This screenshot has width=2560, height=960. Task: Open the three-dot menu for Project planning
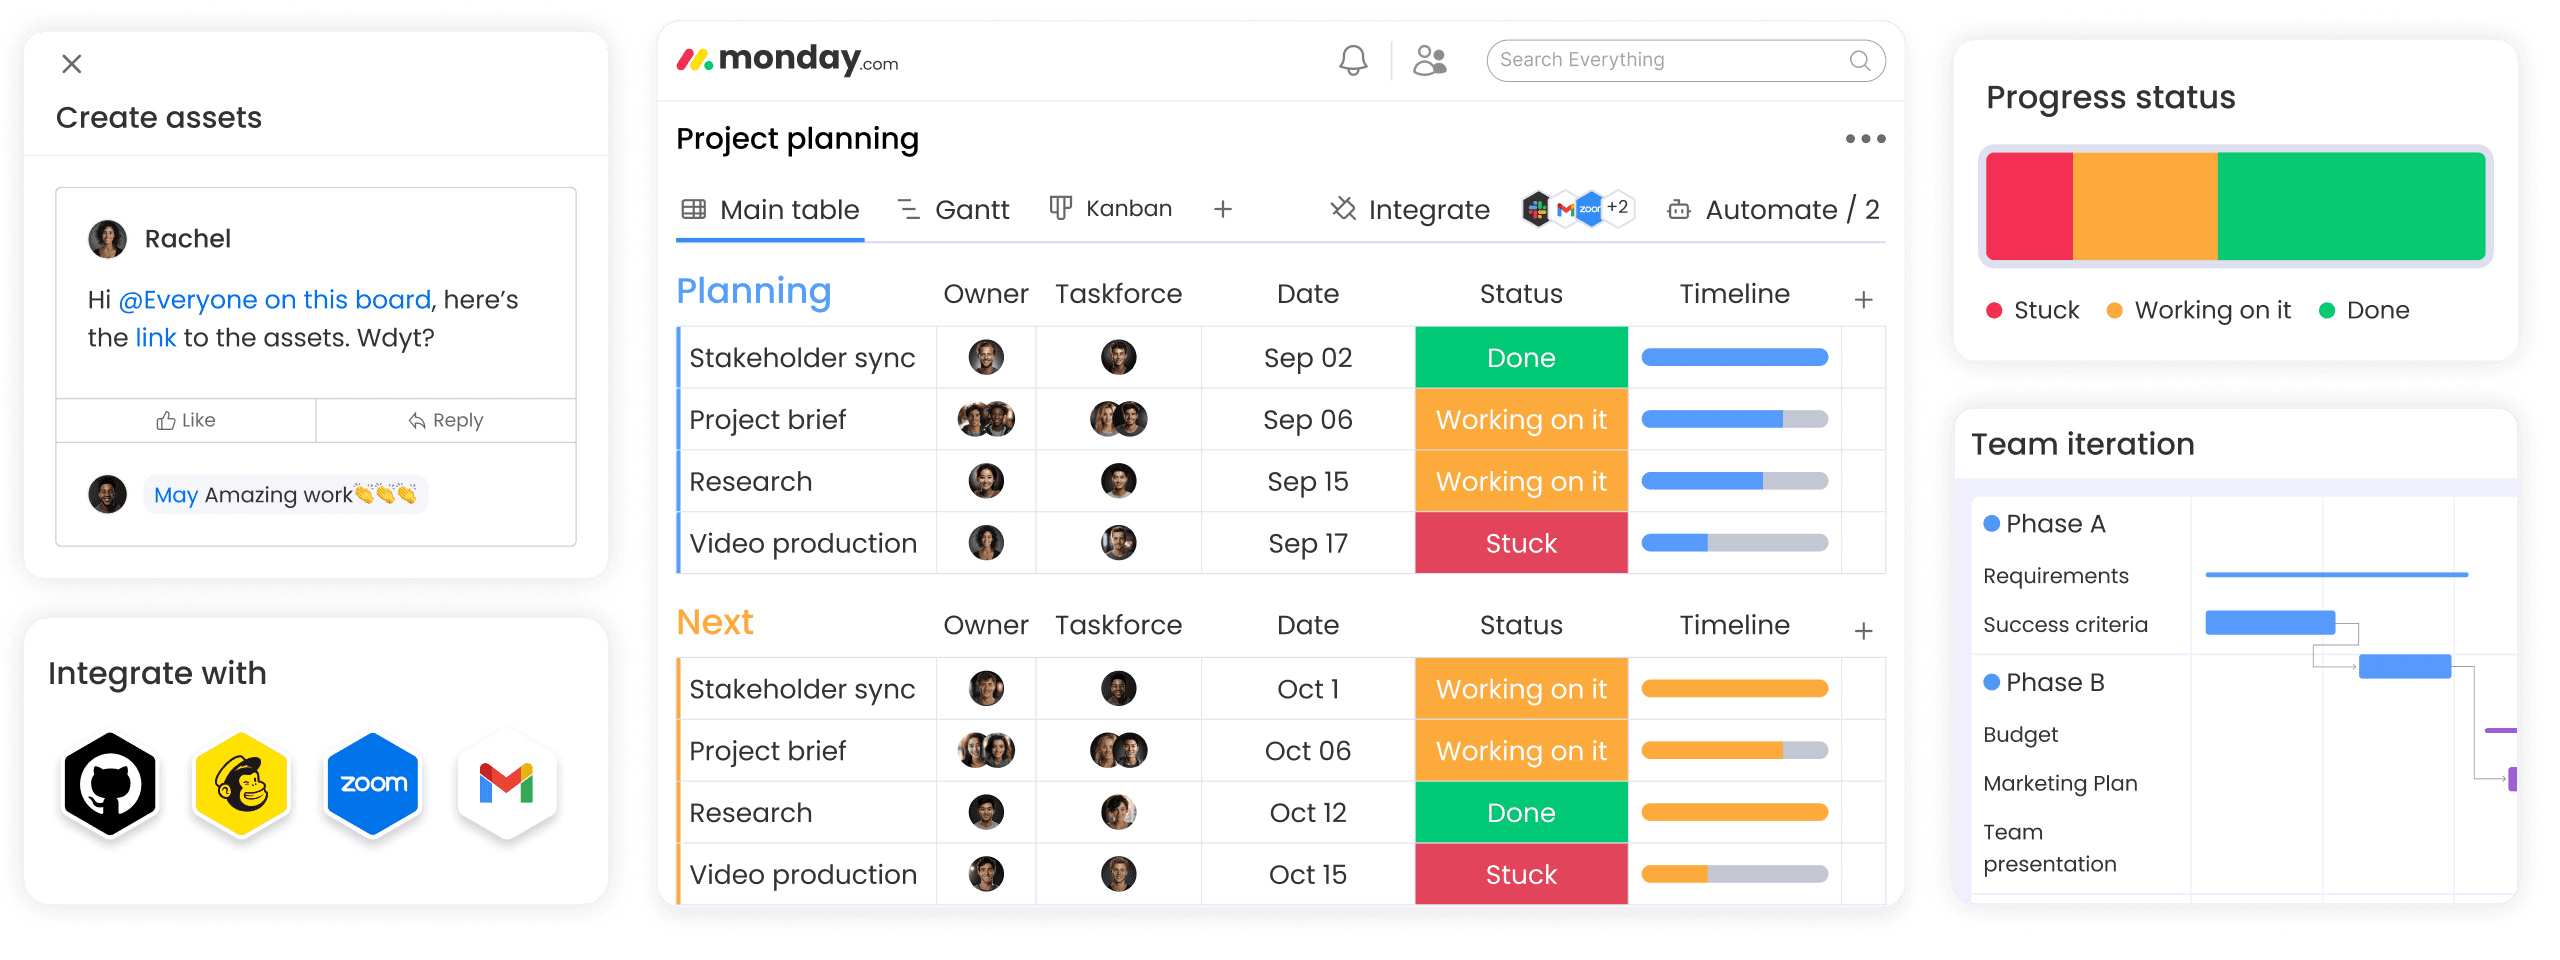(x=1865, y=139)
